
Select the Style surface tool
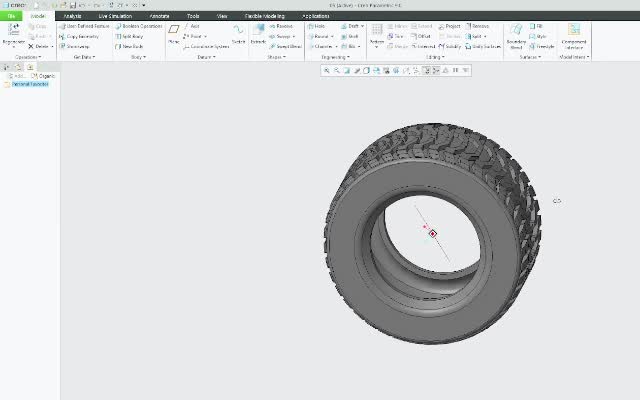pyautogui.click(x=538, y=36)
